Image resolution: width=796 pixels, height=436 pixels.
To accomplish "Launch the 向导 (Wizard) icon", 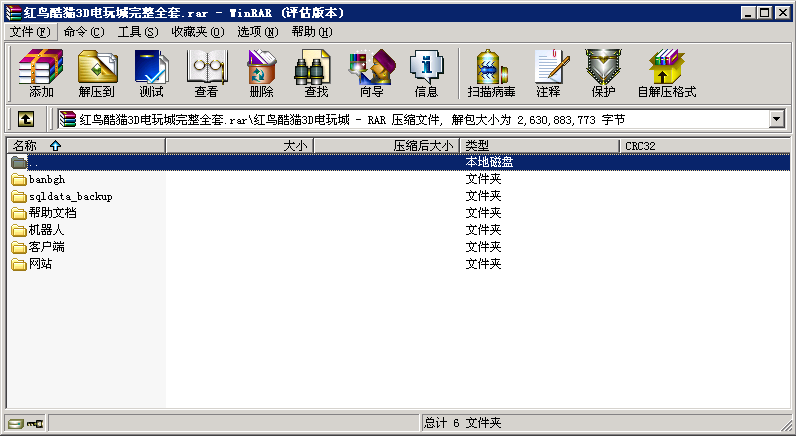I will coord(371,73).
